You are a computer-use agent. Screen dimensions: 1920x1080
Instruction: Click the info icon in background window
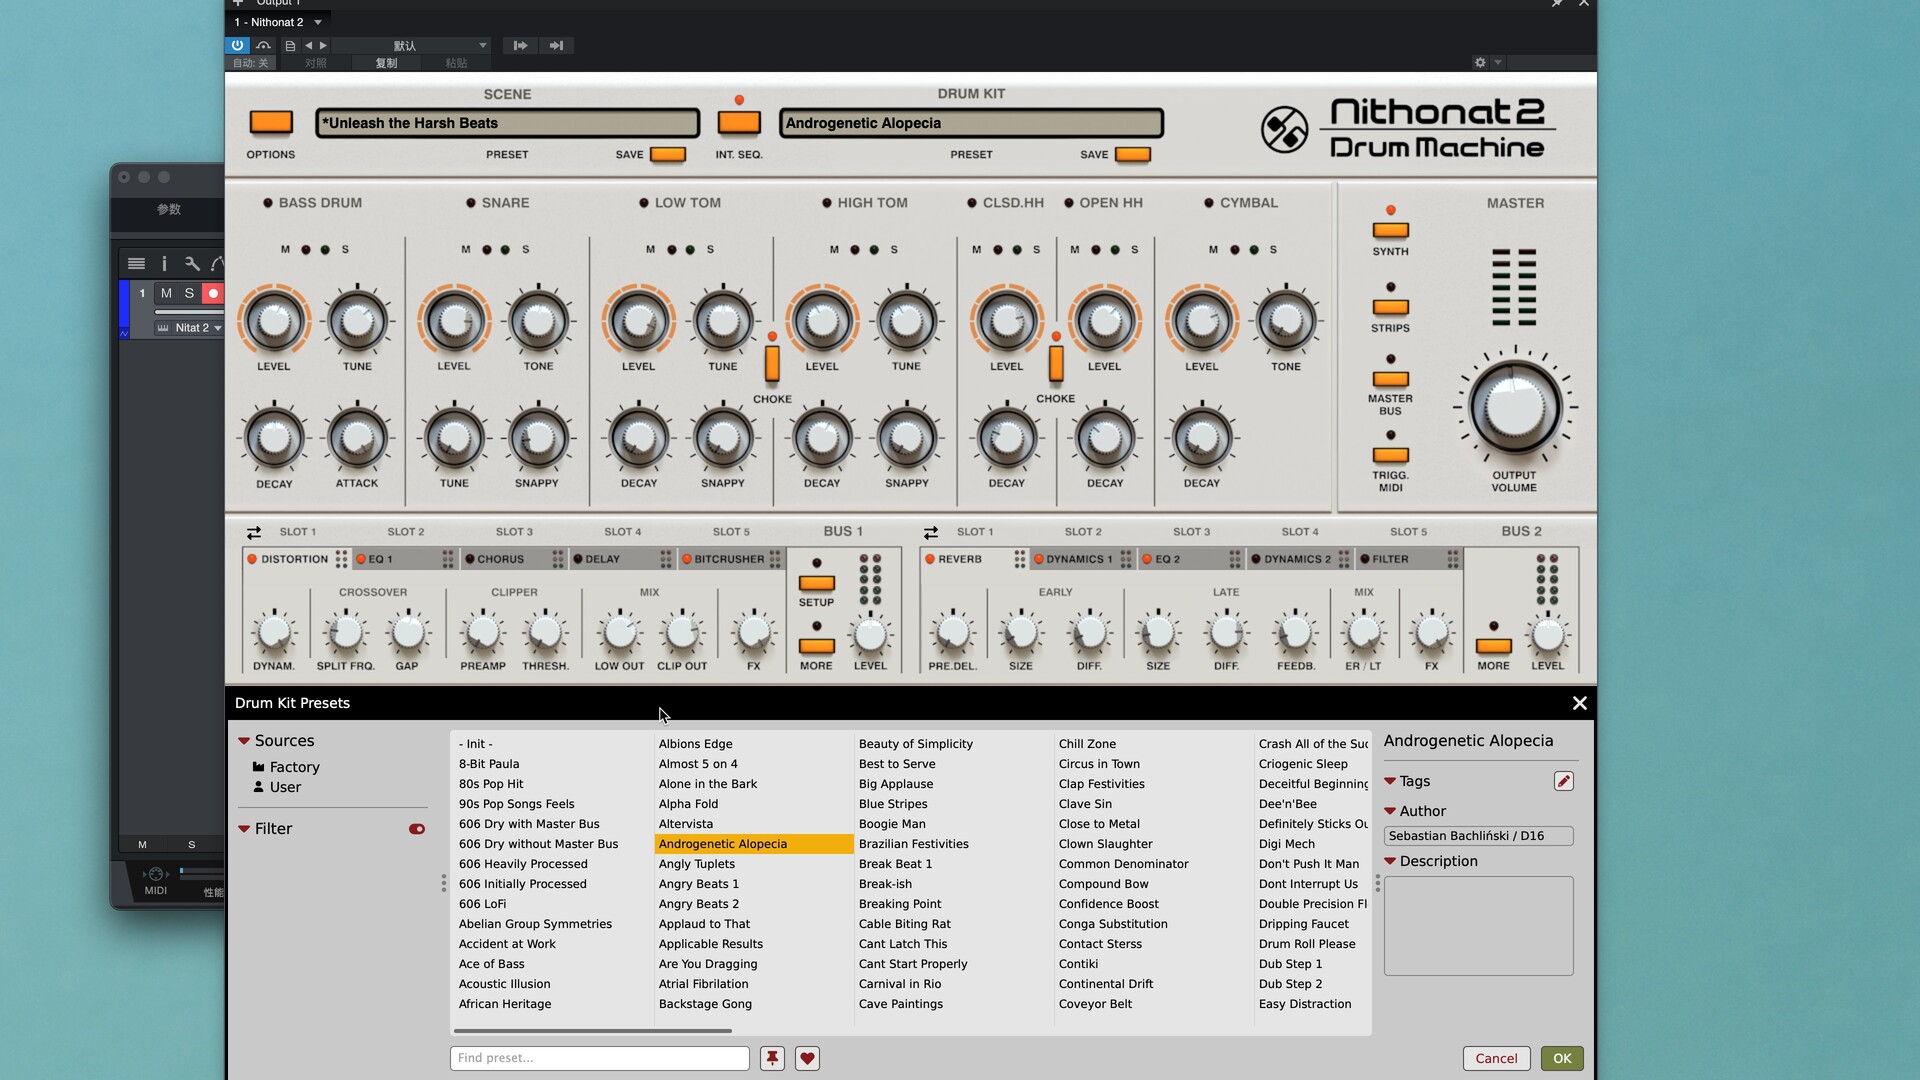click(x=164, y=264)
